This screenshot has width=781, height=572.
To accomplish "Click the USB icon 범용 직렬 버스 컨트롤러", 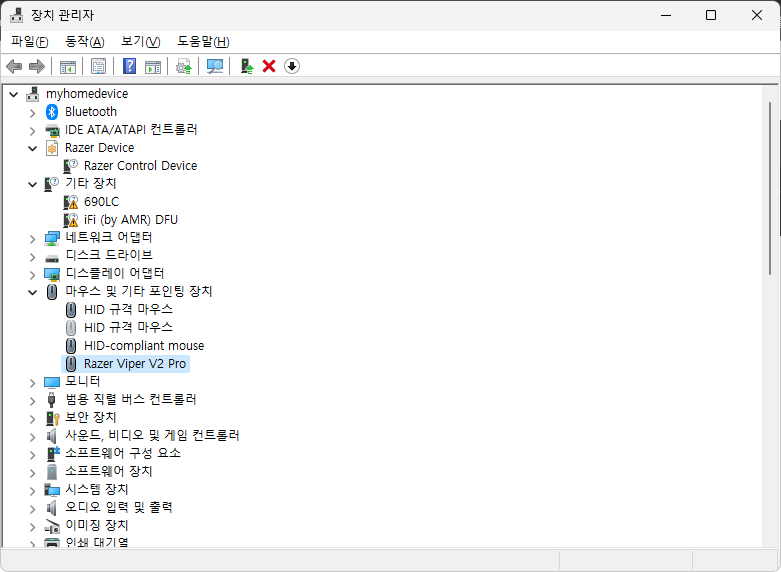I will click(x=51, y=400).
